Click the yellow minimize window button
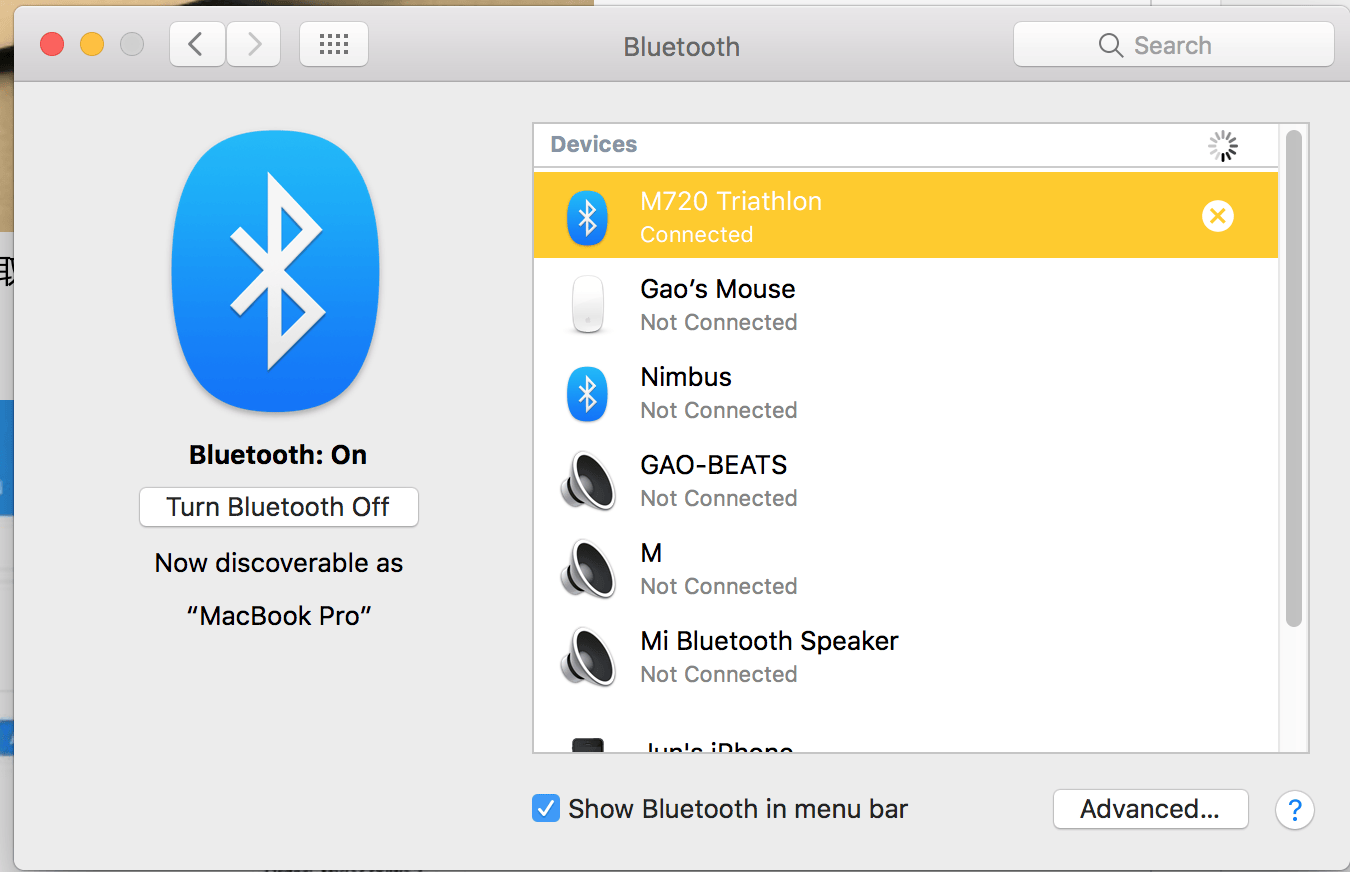This screenshot has height=872, width=1350. point(92,44)
